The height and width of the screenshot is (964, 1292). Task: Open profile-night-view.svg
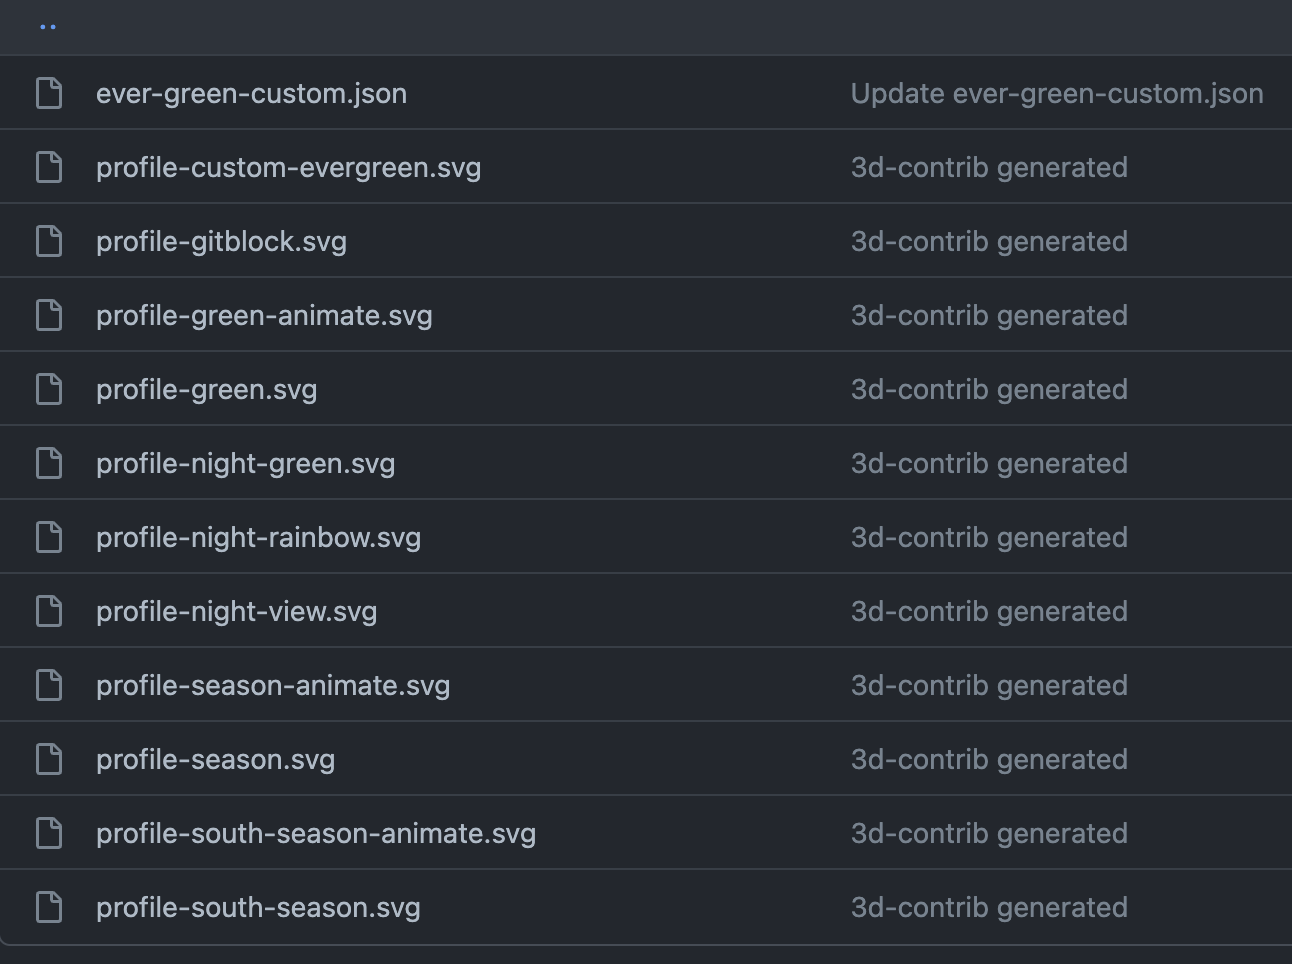click(x=236, y=610)
